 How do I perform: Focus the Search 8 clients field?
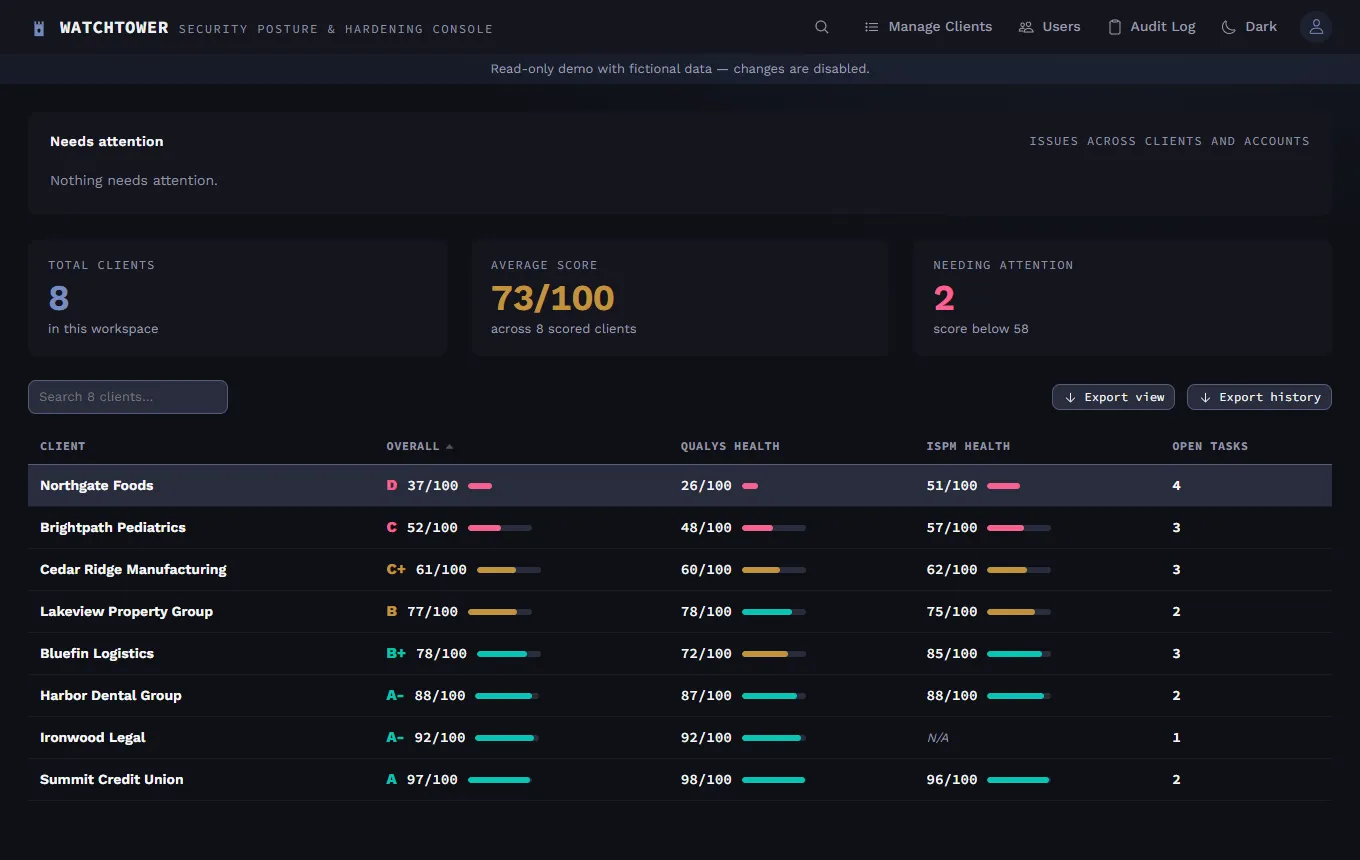tap(128, 397)
